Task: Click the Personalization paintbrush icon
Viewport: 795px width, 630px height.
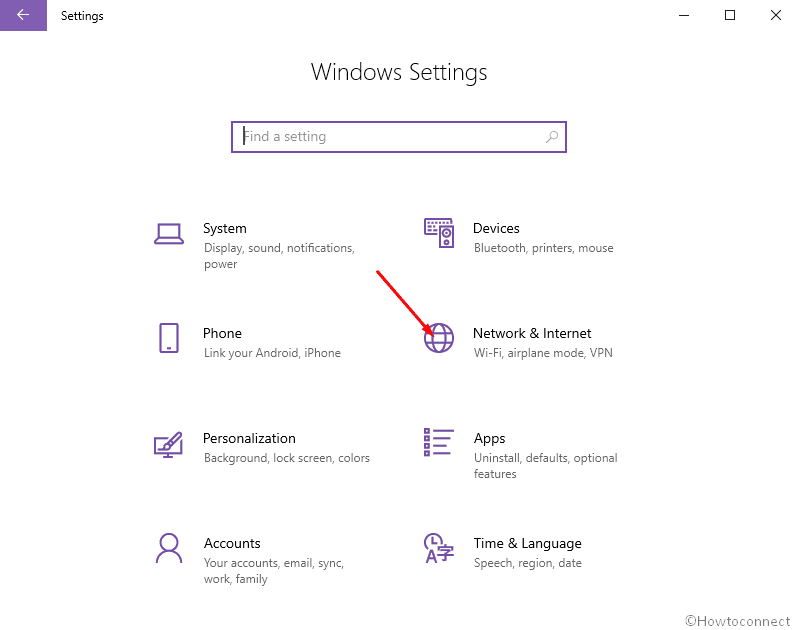Action: click(168, 444)
